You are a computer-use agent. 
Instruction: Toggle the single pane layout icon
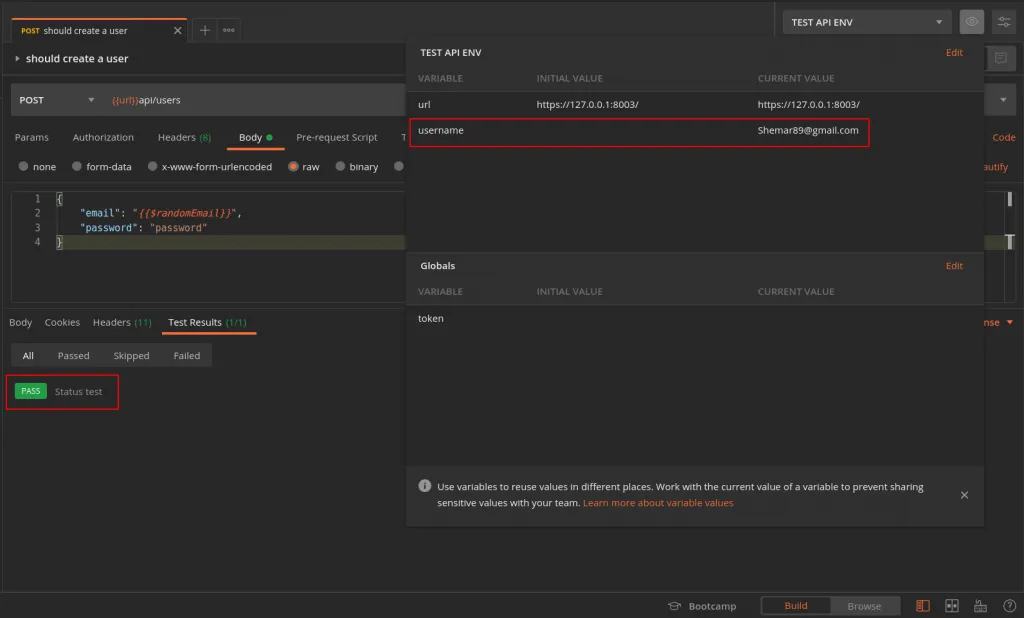coord(923,606)
